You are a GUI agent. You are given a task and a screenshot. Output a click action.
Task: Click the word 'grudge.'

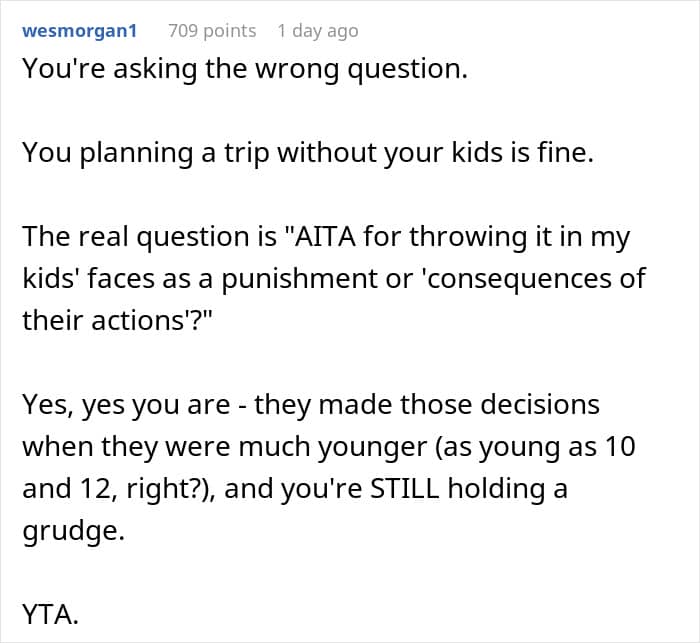[x=73, y=531]
